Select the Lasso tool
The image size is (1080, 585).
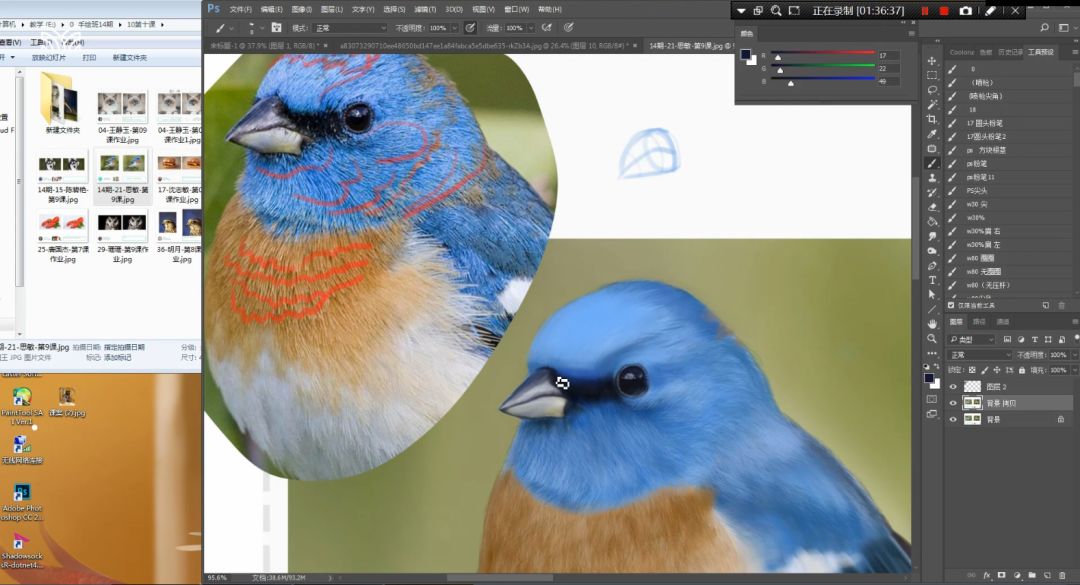click(932, 90)
